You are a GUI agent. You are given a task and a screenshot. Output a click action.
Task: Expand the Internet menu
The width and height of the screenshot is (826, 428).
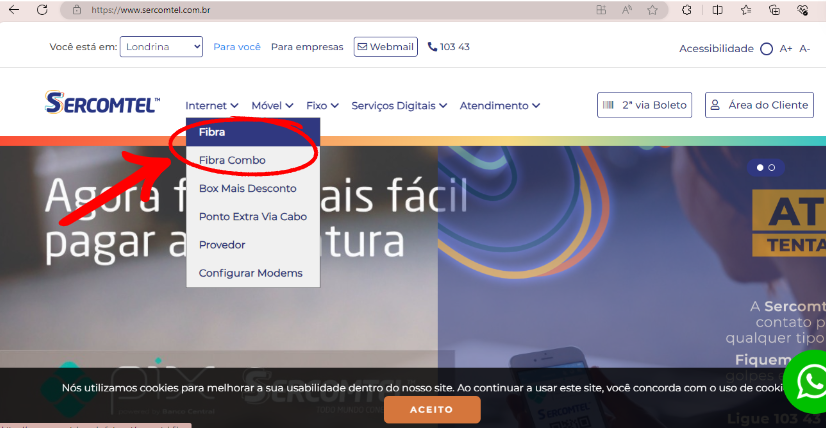pyautogui.click(x=212, y=105)
